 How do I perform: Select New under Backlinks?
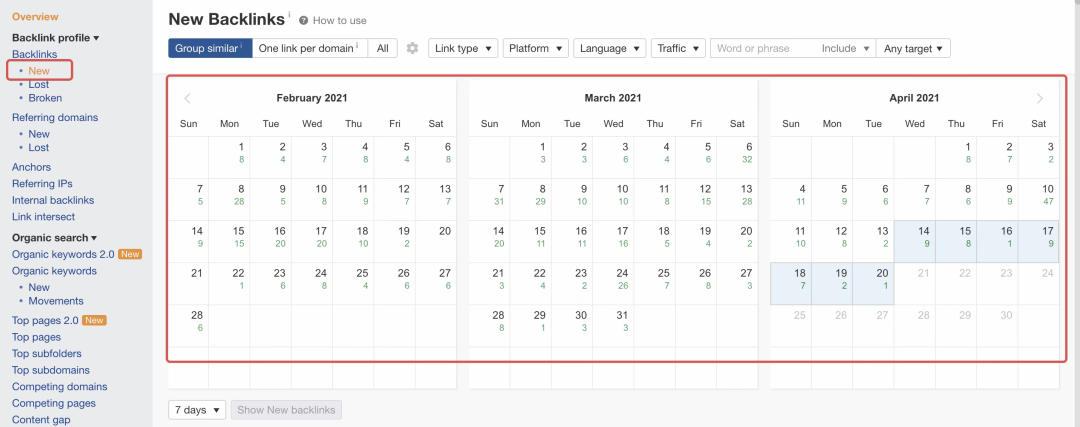tap(39, 71)
